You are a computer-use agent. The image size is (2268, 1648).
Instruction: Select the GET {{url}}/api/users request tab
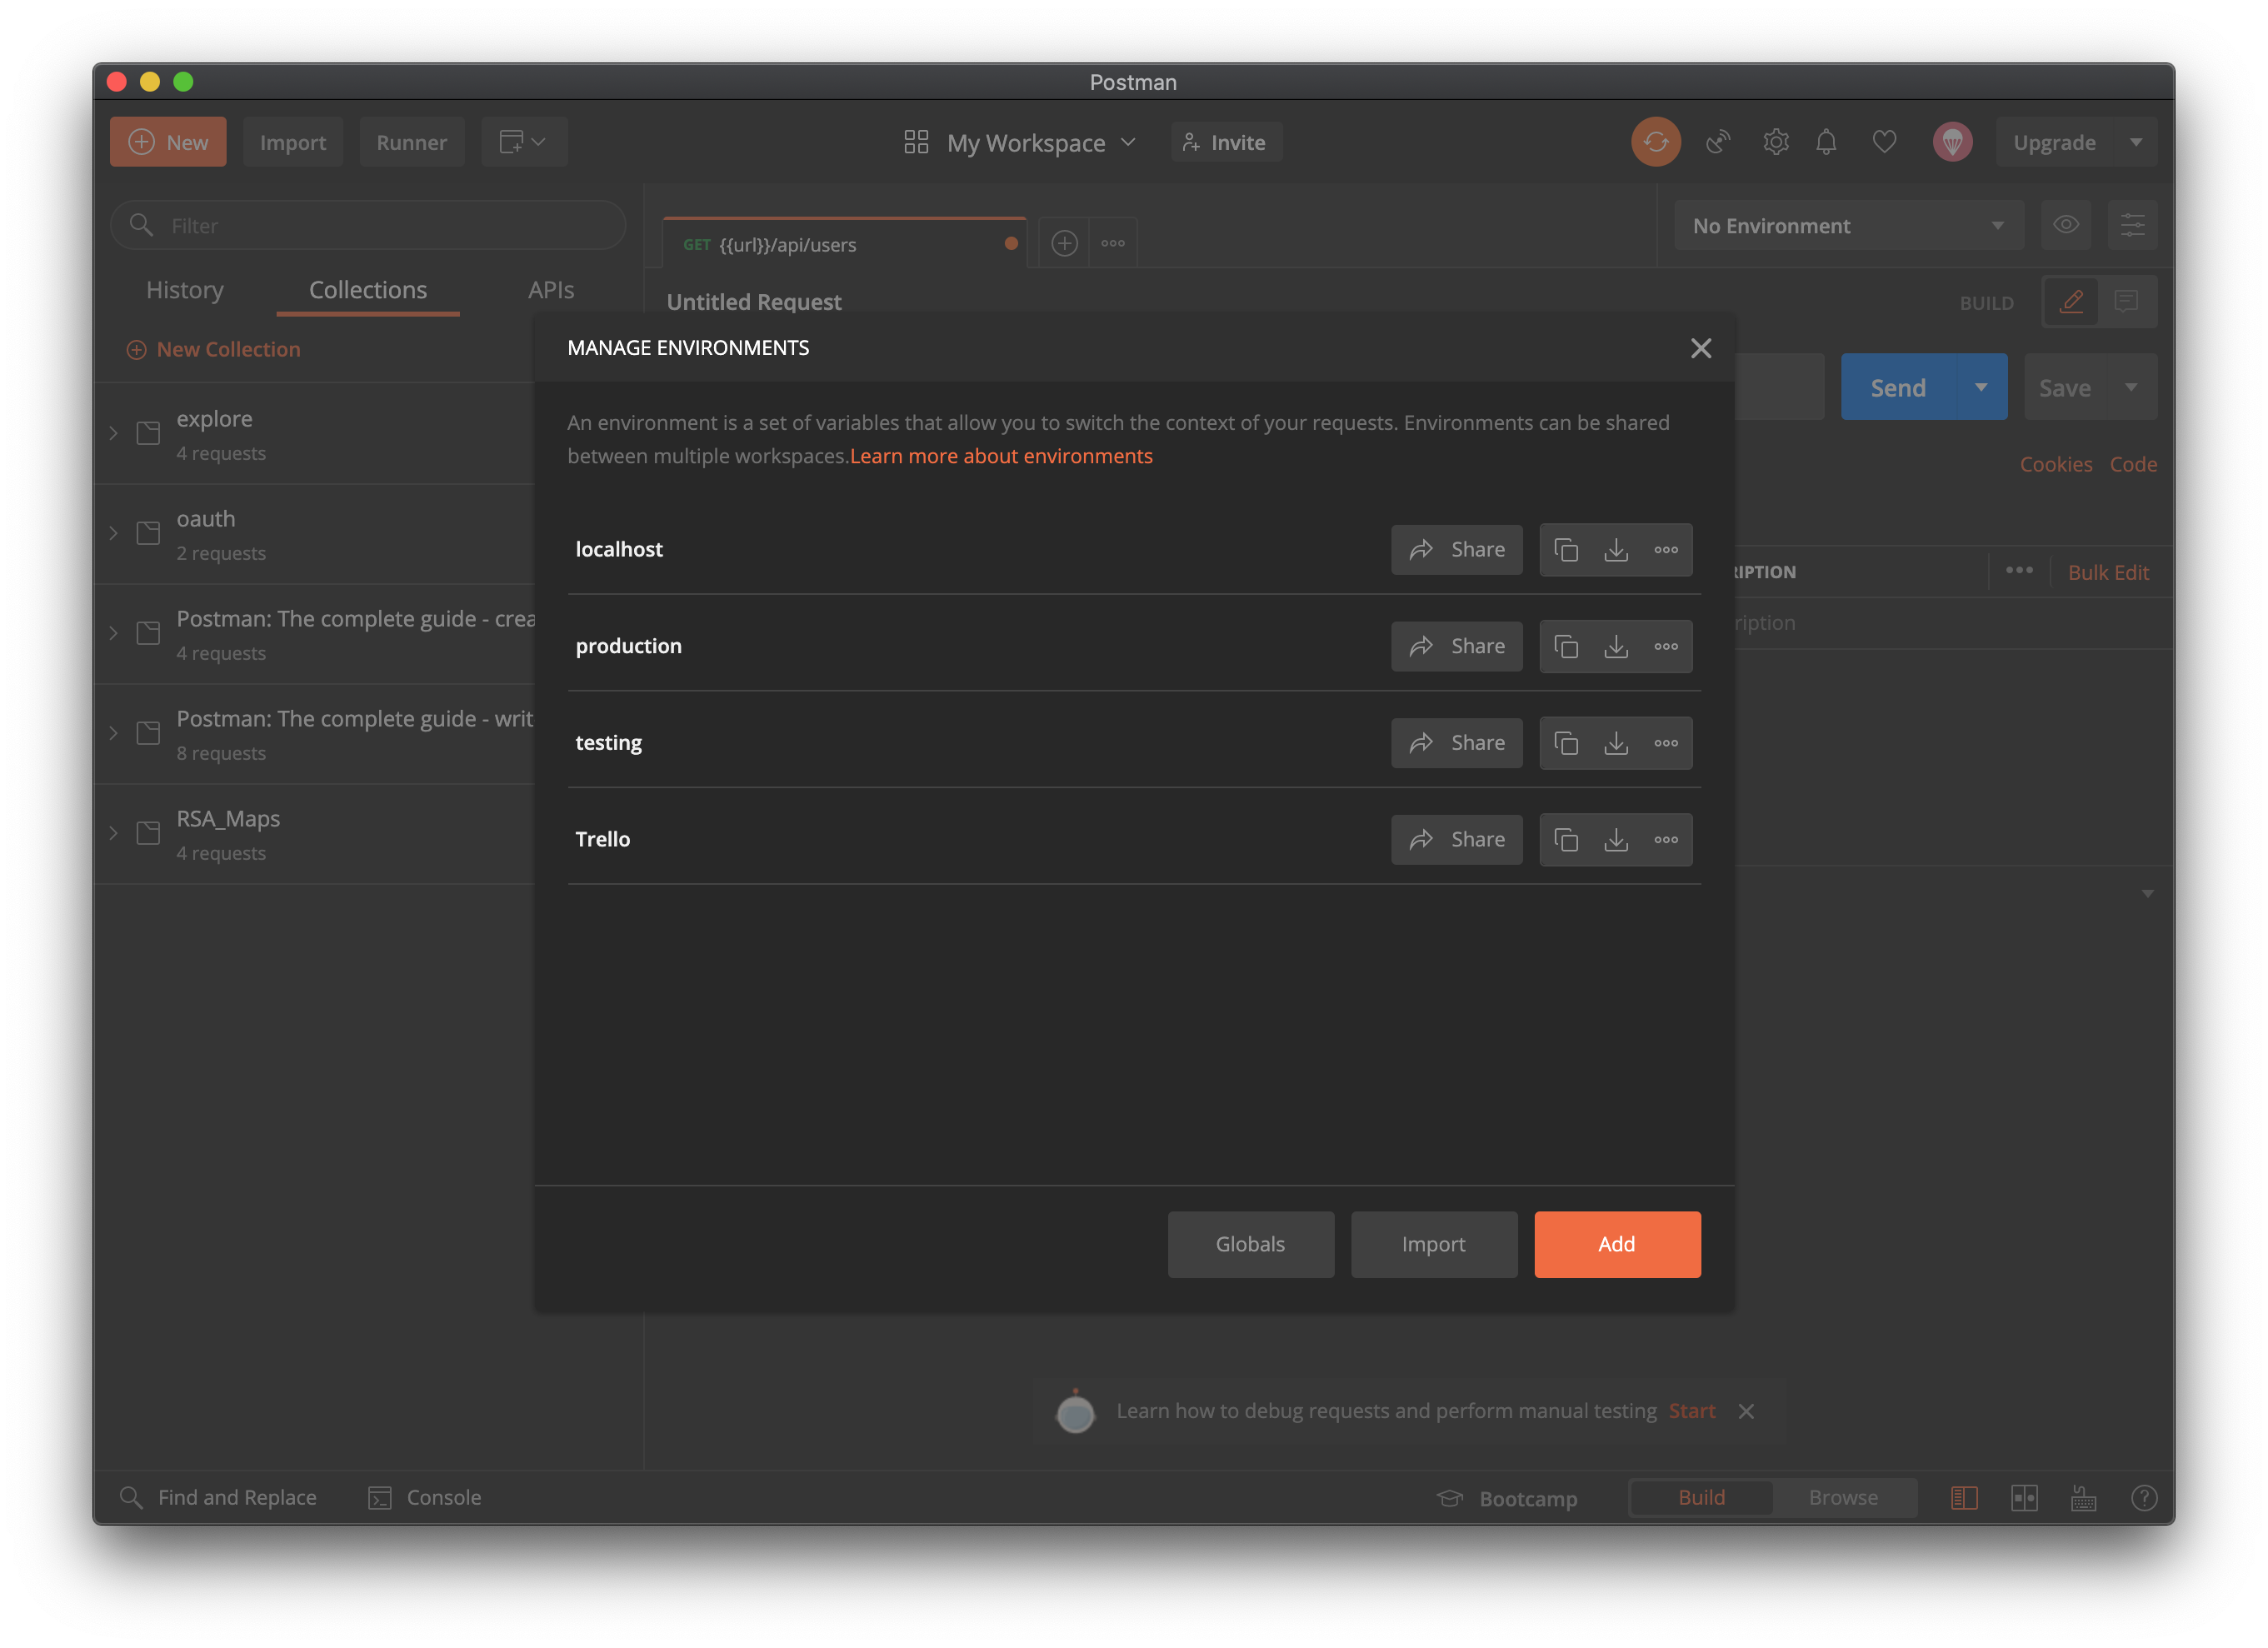(844, 244)
